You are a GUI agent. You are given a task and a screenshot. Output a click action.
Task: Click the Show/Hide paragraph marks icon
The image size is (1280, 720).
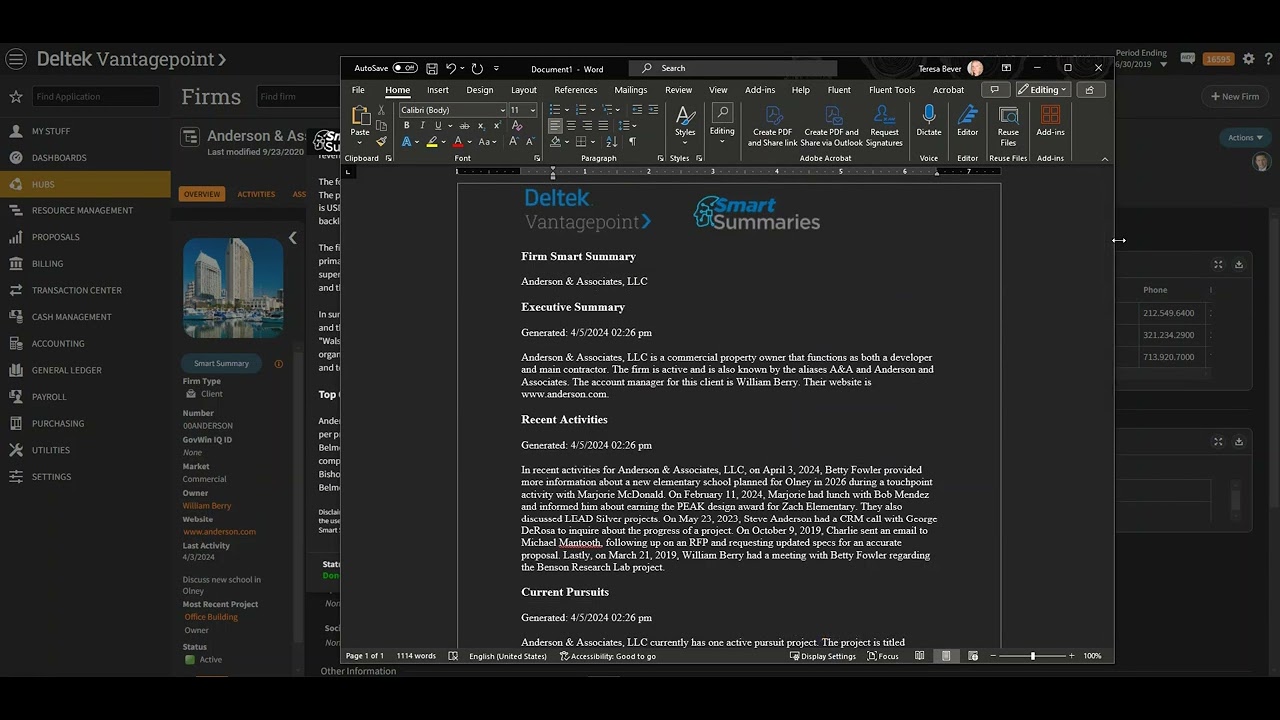coord(632,142)
